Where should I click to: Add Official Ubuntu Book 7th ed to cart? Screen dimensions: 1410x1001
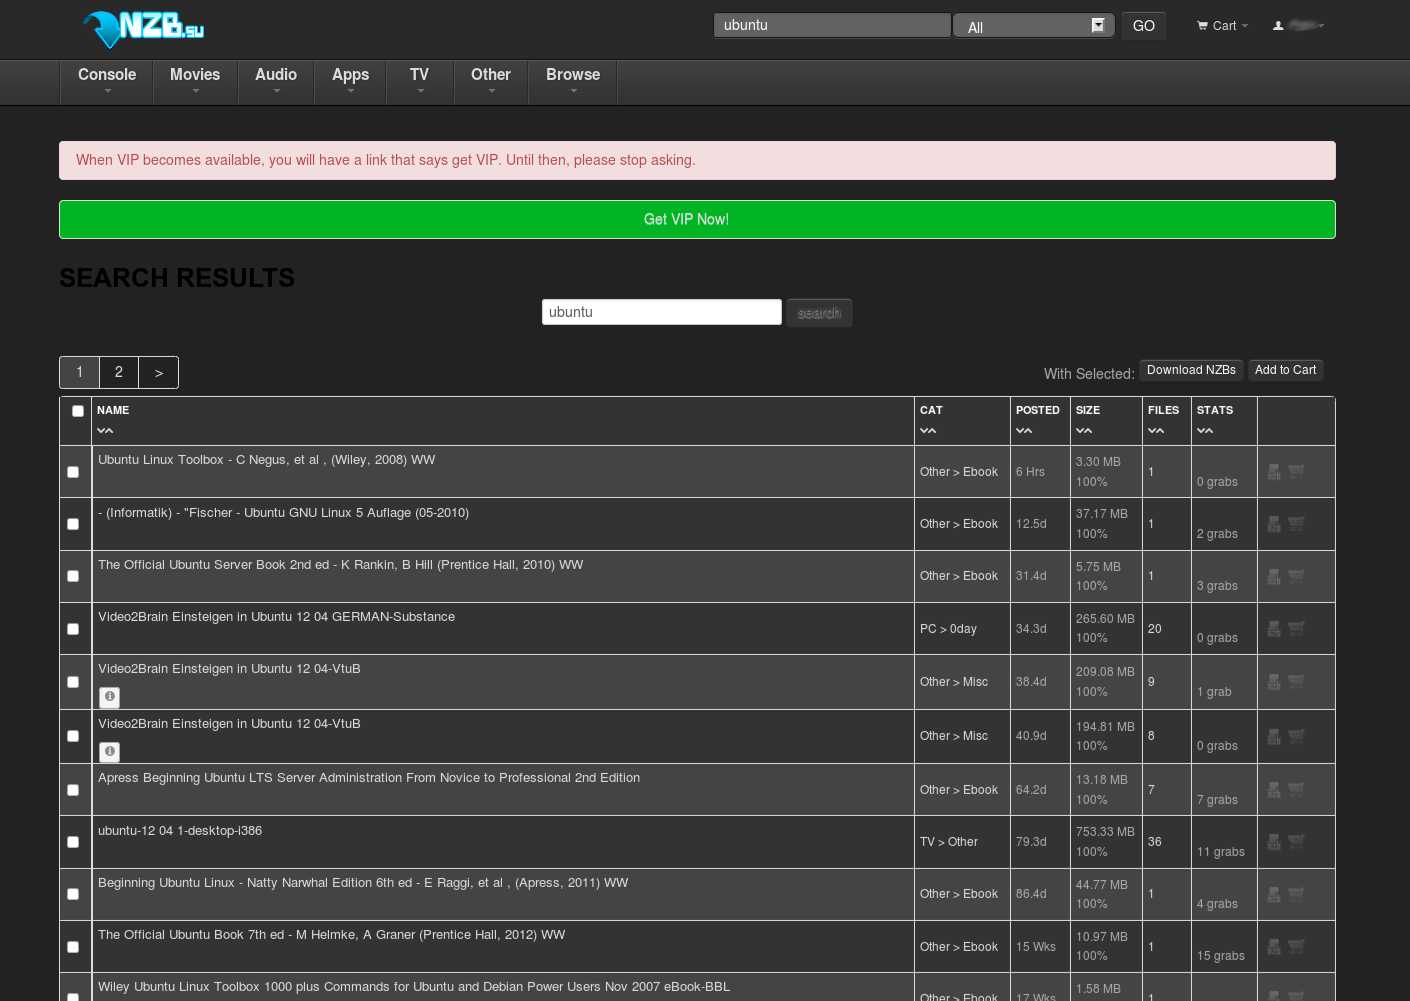1296,947
